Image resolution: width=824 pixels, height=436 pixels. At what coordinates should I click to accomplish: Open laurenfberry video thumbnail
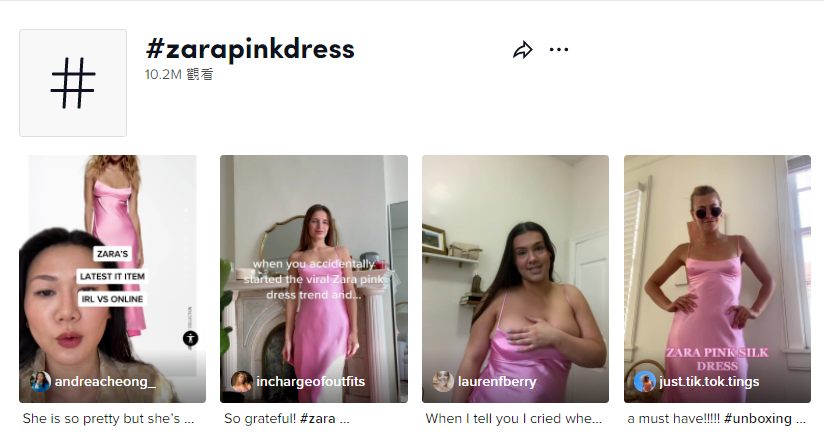(516, 279)
